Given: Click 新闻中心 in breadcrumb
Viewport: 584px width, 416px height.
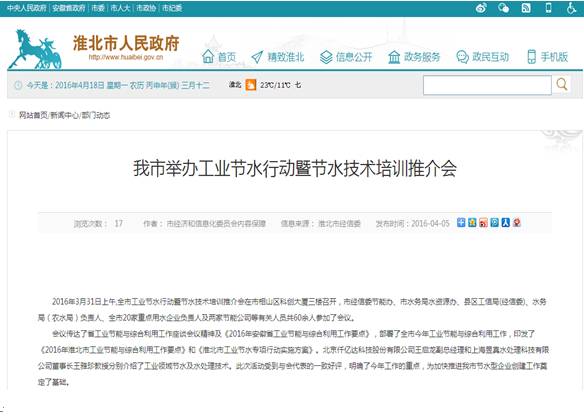Looking at the screenshot, I should point(64,115).
